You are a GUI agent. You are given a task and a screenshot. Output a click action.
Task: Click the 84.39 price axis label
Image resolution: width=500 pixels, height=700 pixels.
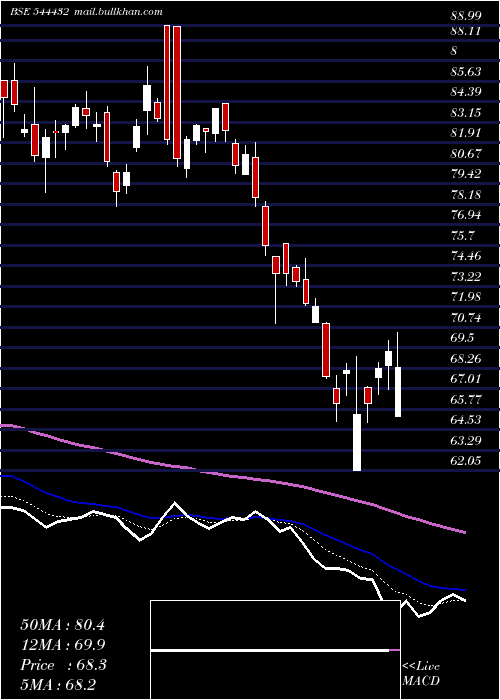point(466,92)
